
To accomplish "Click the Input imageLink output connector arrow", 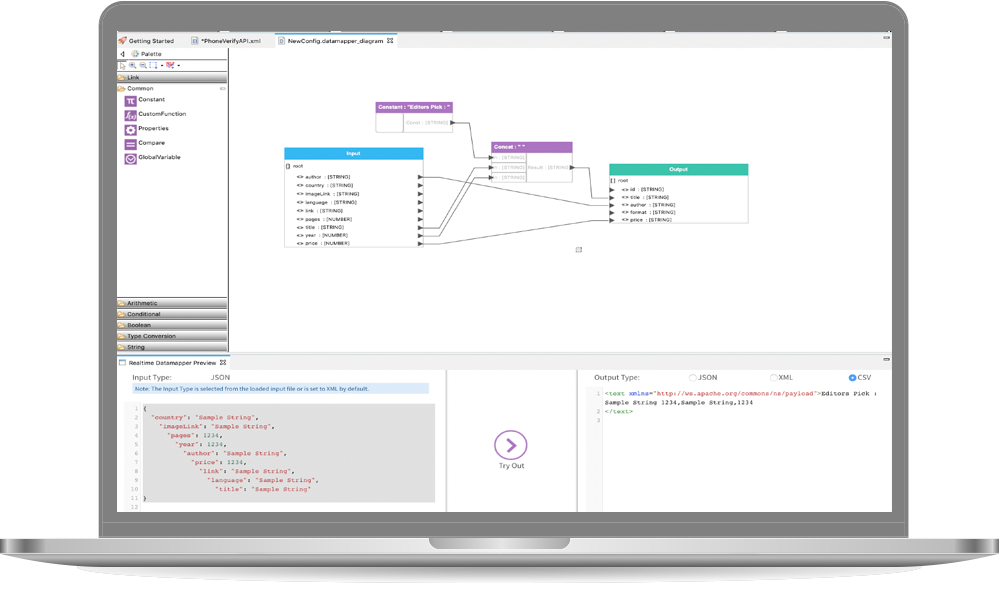I will [420, 194].
